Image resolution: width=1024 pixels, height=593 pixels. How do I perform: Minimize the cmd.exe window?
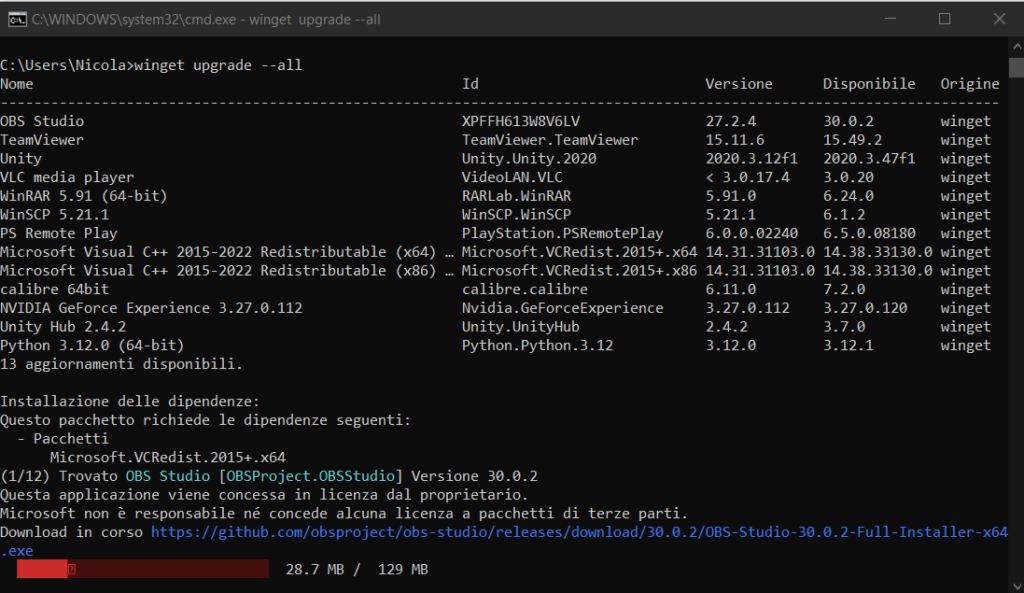pyautogui.click(x=890, y=19)
